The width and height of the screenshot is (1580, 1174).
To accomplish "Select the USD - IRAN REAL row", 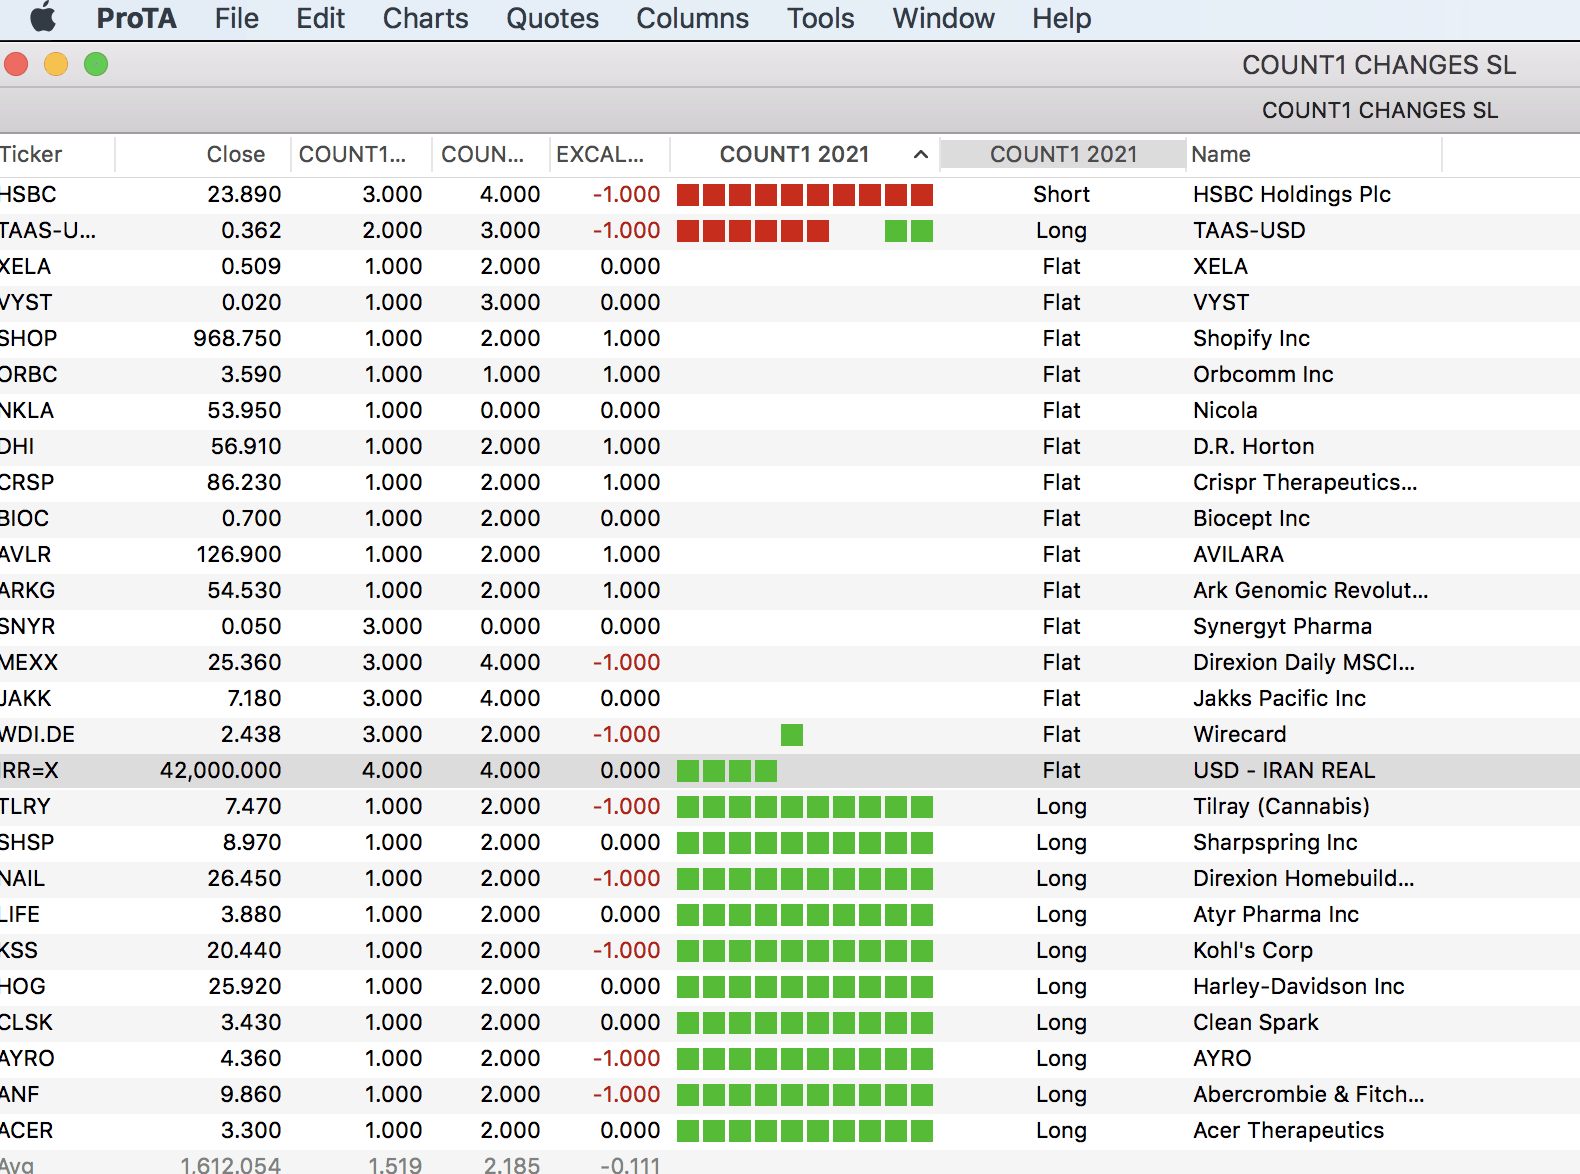I will point(790,770).
